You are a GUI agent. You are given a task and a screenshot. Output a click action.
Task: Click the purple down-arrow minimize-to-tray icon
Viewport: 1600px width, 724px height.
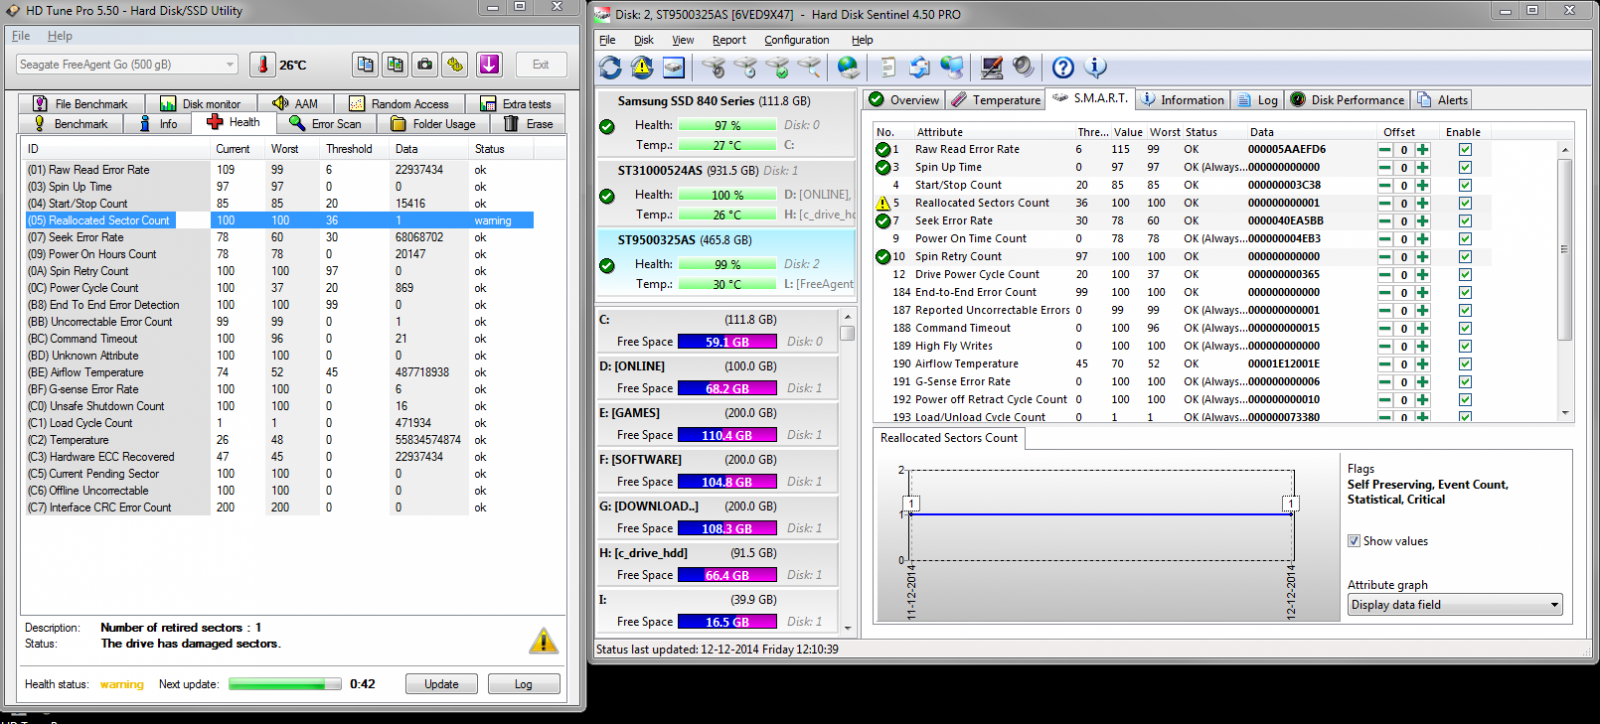click(x=489, y=65)
